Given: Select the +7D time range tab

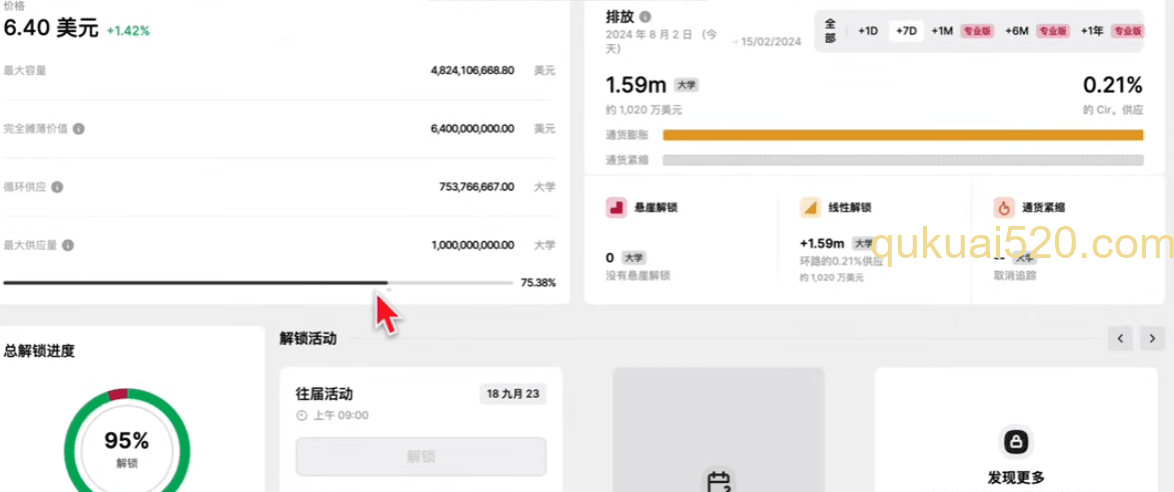Looking at the screenshot, I should point(906,31).
